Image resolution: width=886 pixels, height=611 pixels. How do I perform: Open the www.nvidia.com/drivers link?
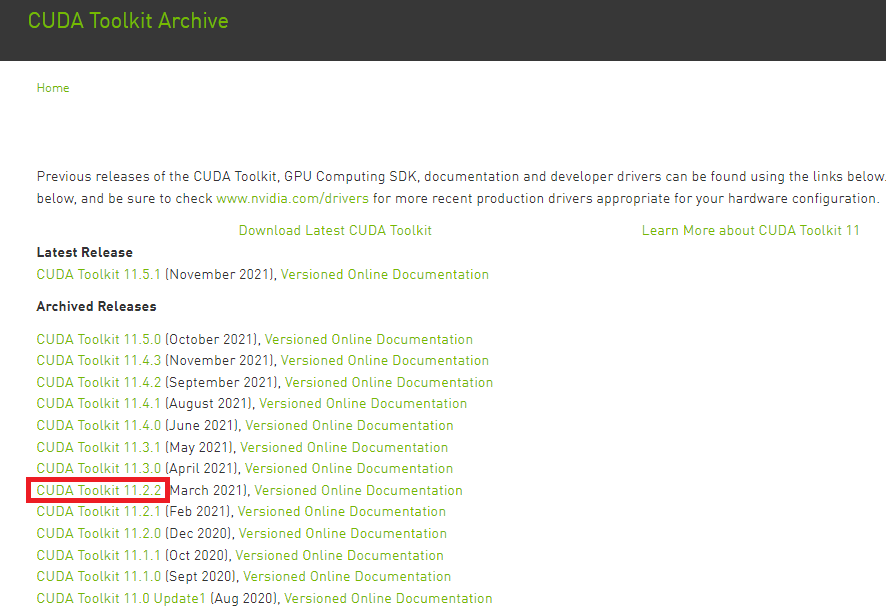(292, 199)
